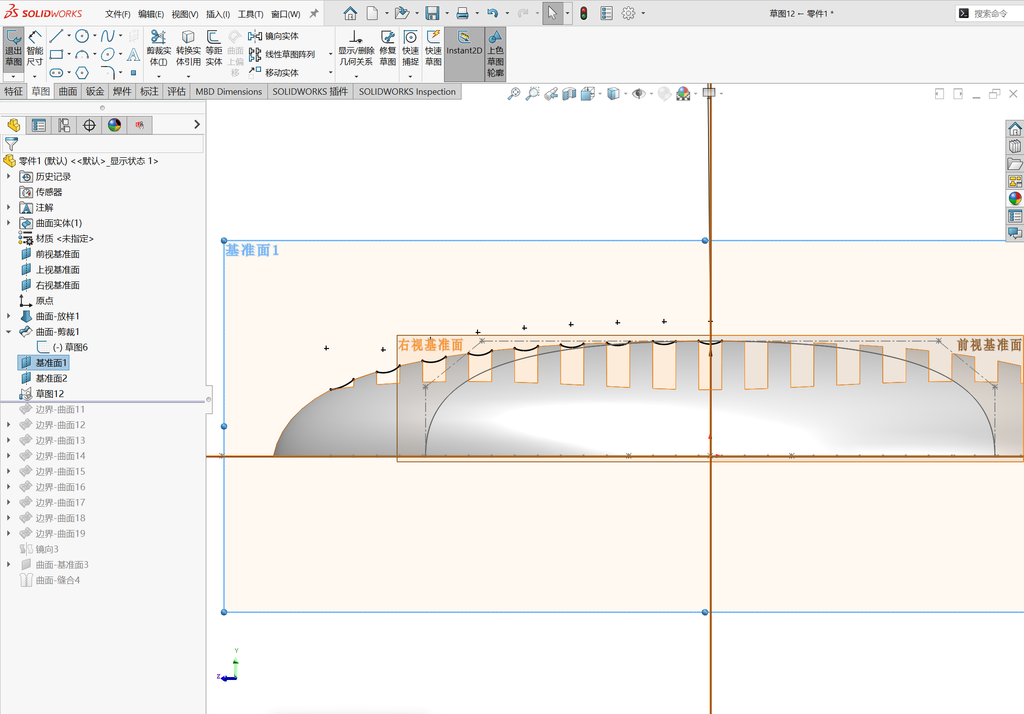Open the Rectangle tool dropdown arrow

(x=69, y=54)
